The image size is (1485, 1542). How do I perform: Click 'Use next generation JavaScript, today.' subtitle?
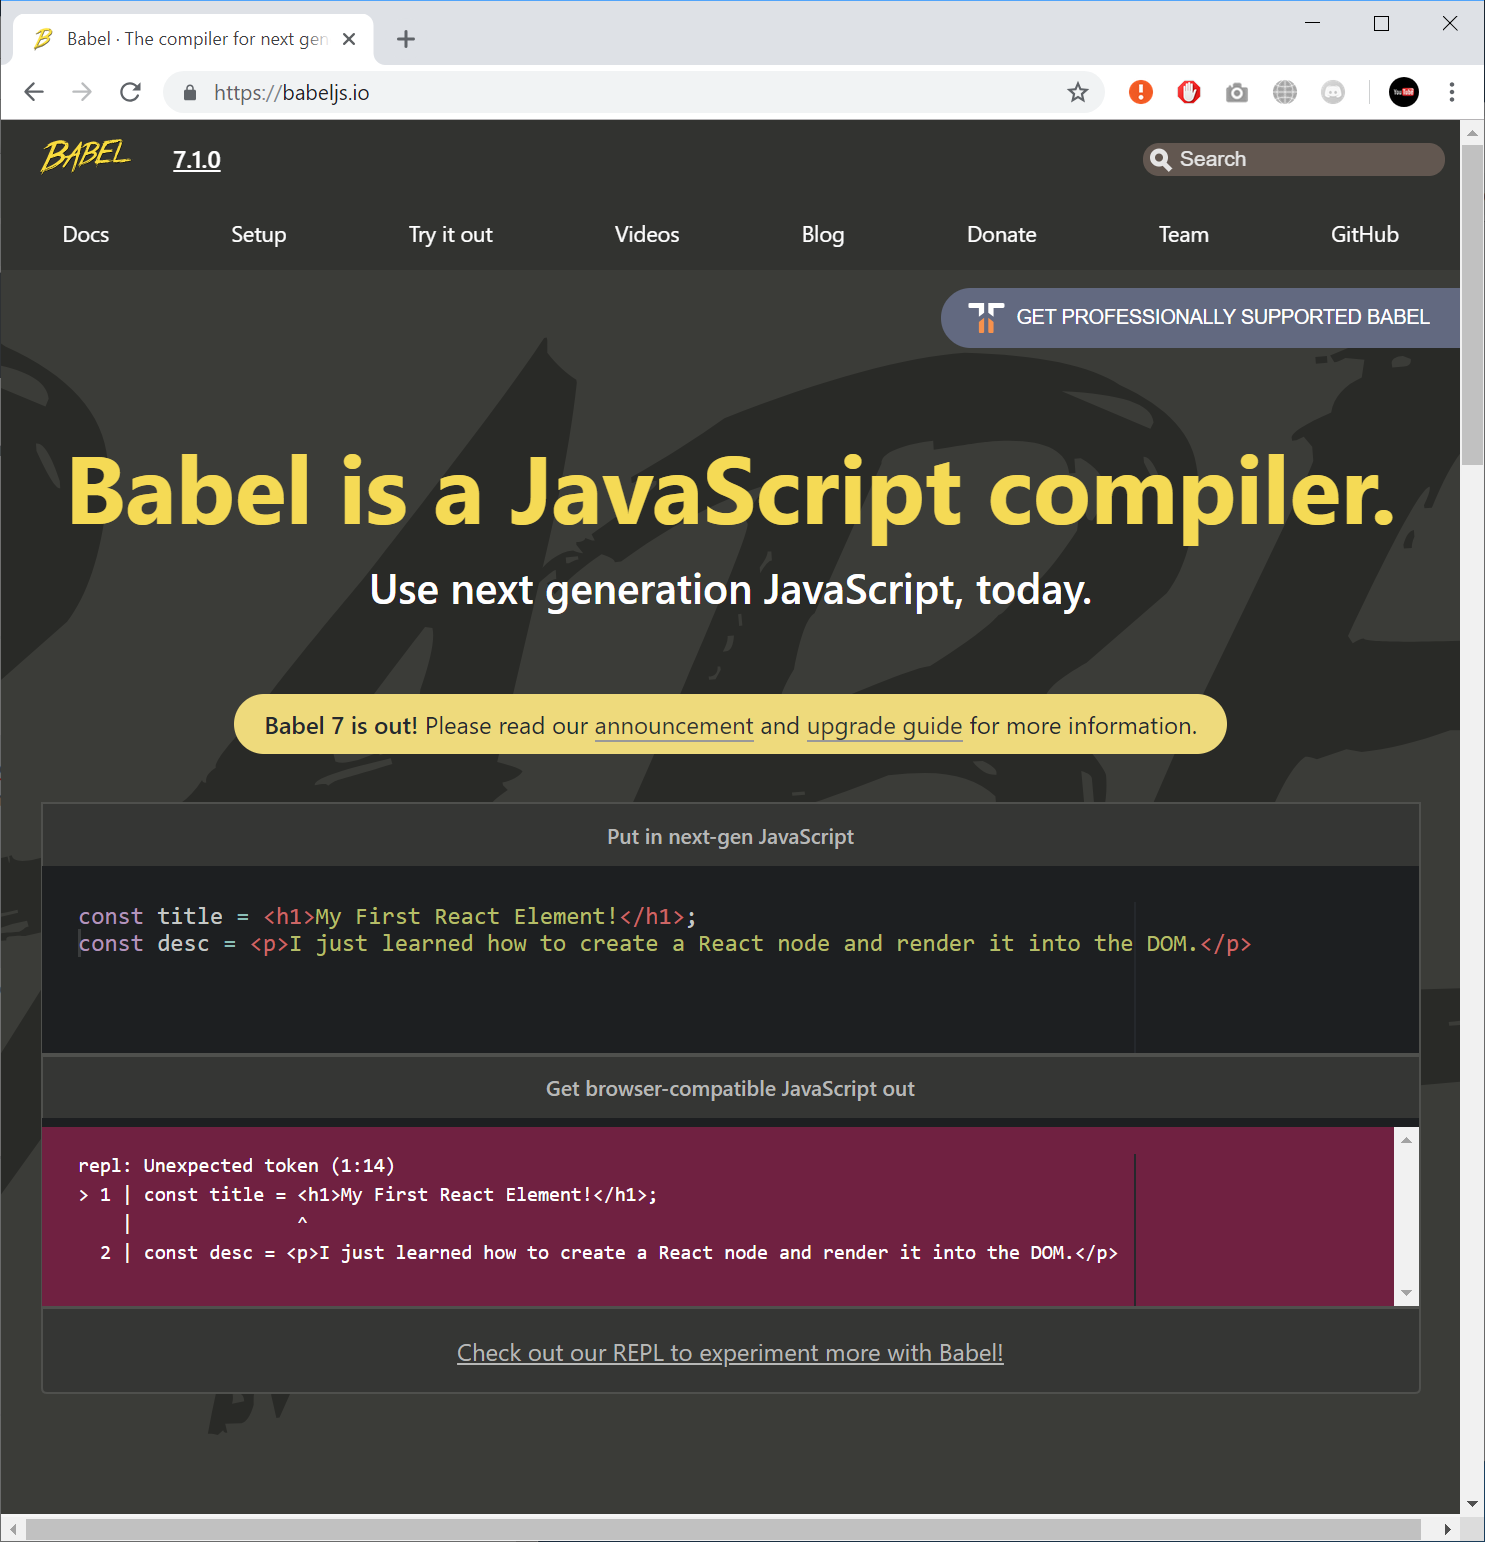(730, 590)
